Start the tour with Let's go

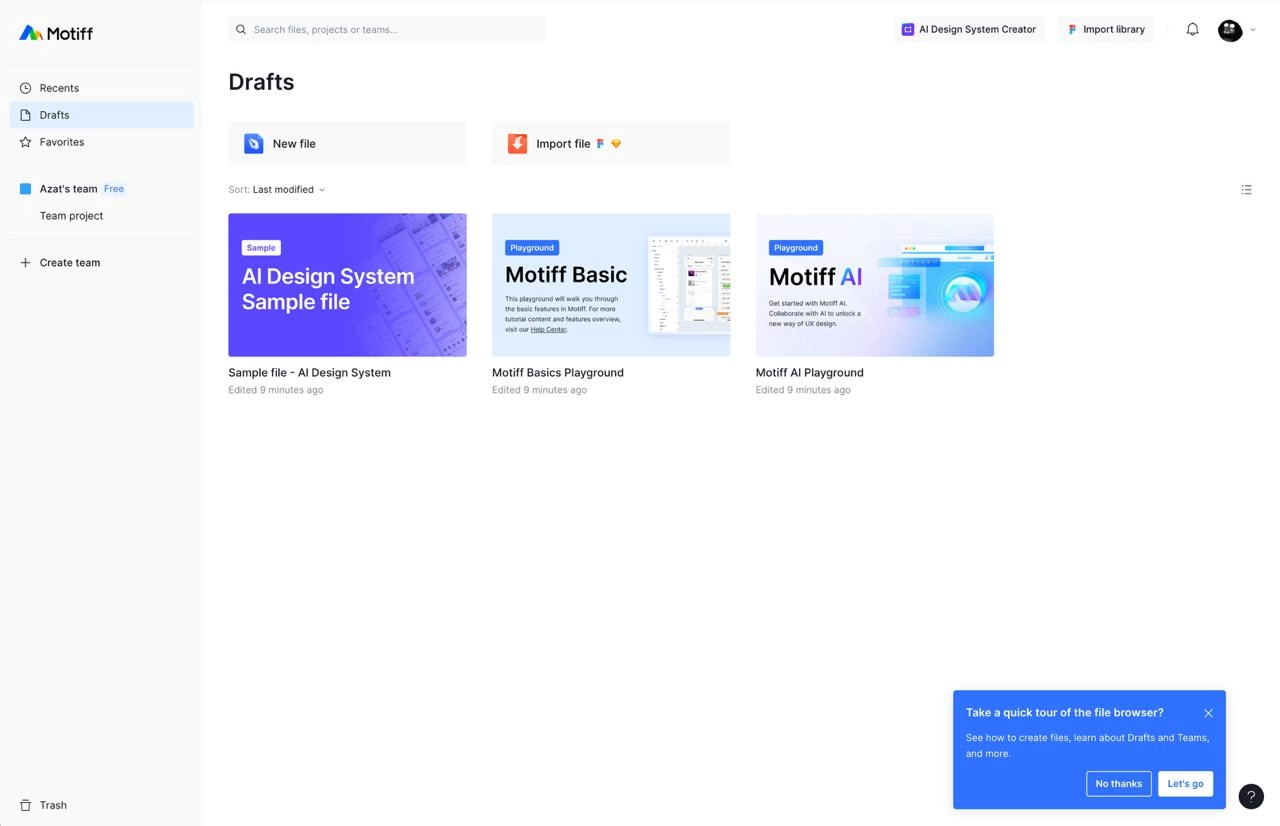(1185, 784)
